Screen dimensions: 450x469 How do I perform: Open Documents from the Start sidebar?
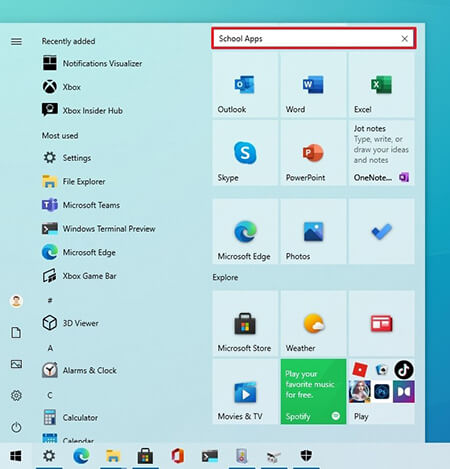click(x=16, y=332)
